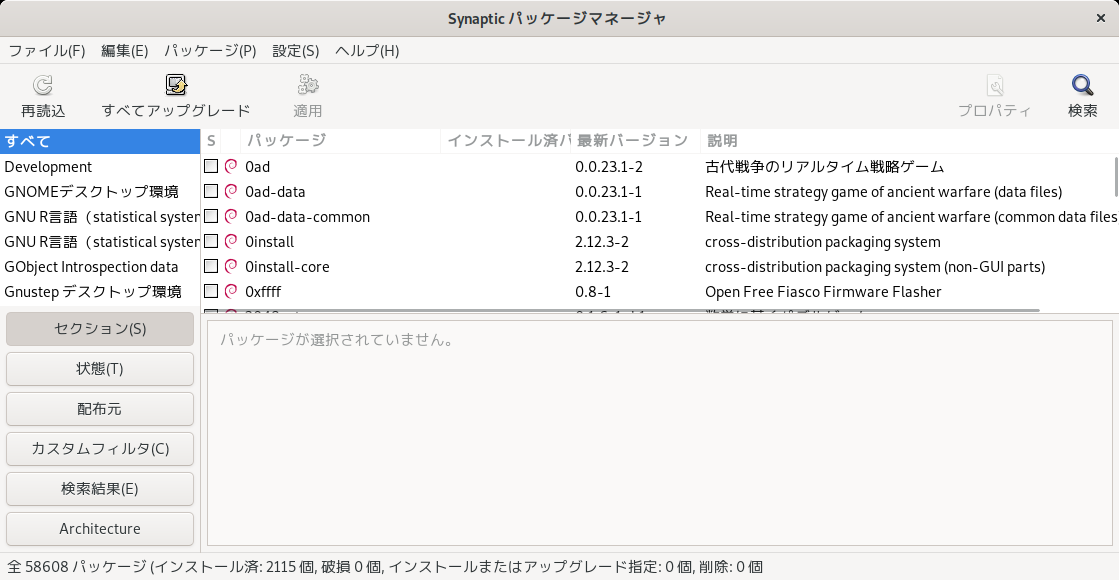Screen dimensions: 1119x580
Task: Click the Debian swirl icon for 0install-core
Action: pos(231,266)
